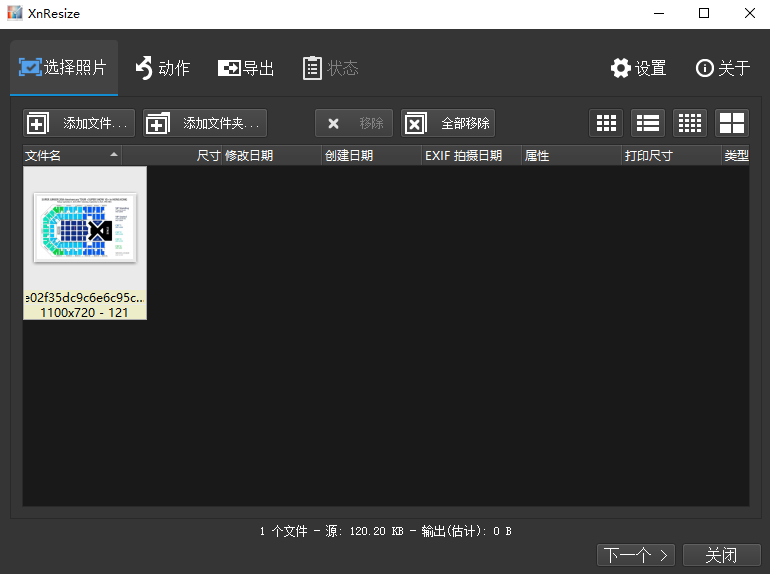Open the 选择照片 tab
The width and height of the screenshot is (770, 574).
click(63, 68)
